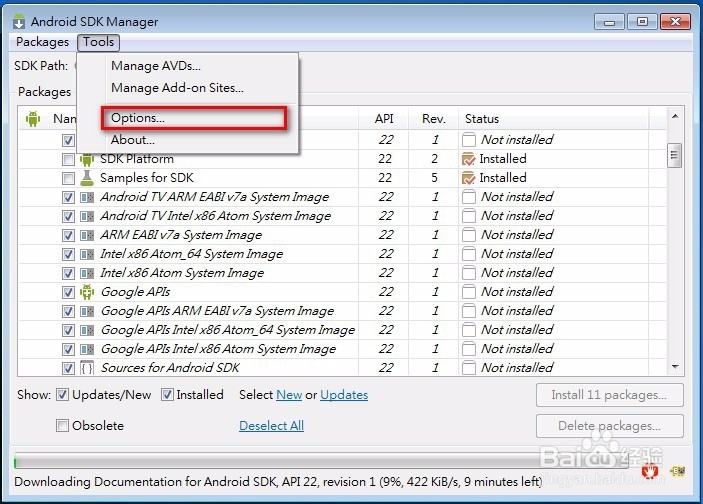Click the Google APIs android icon
This screenshot has height=504, width=703.
click(x=87, y=292)
